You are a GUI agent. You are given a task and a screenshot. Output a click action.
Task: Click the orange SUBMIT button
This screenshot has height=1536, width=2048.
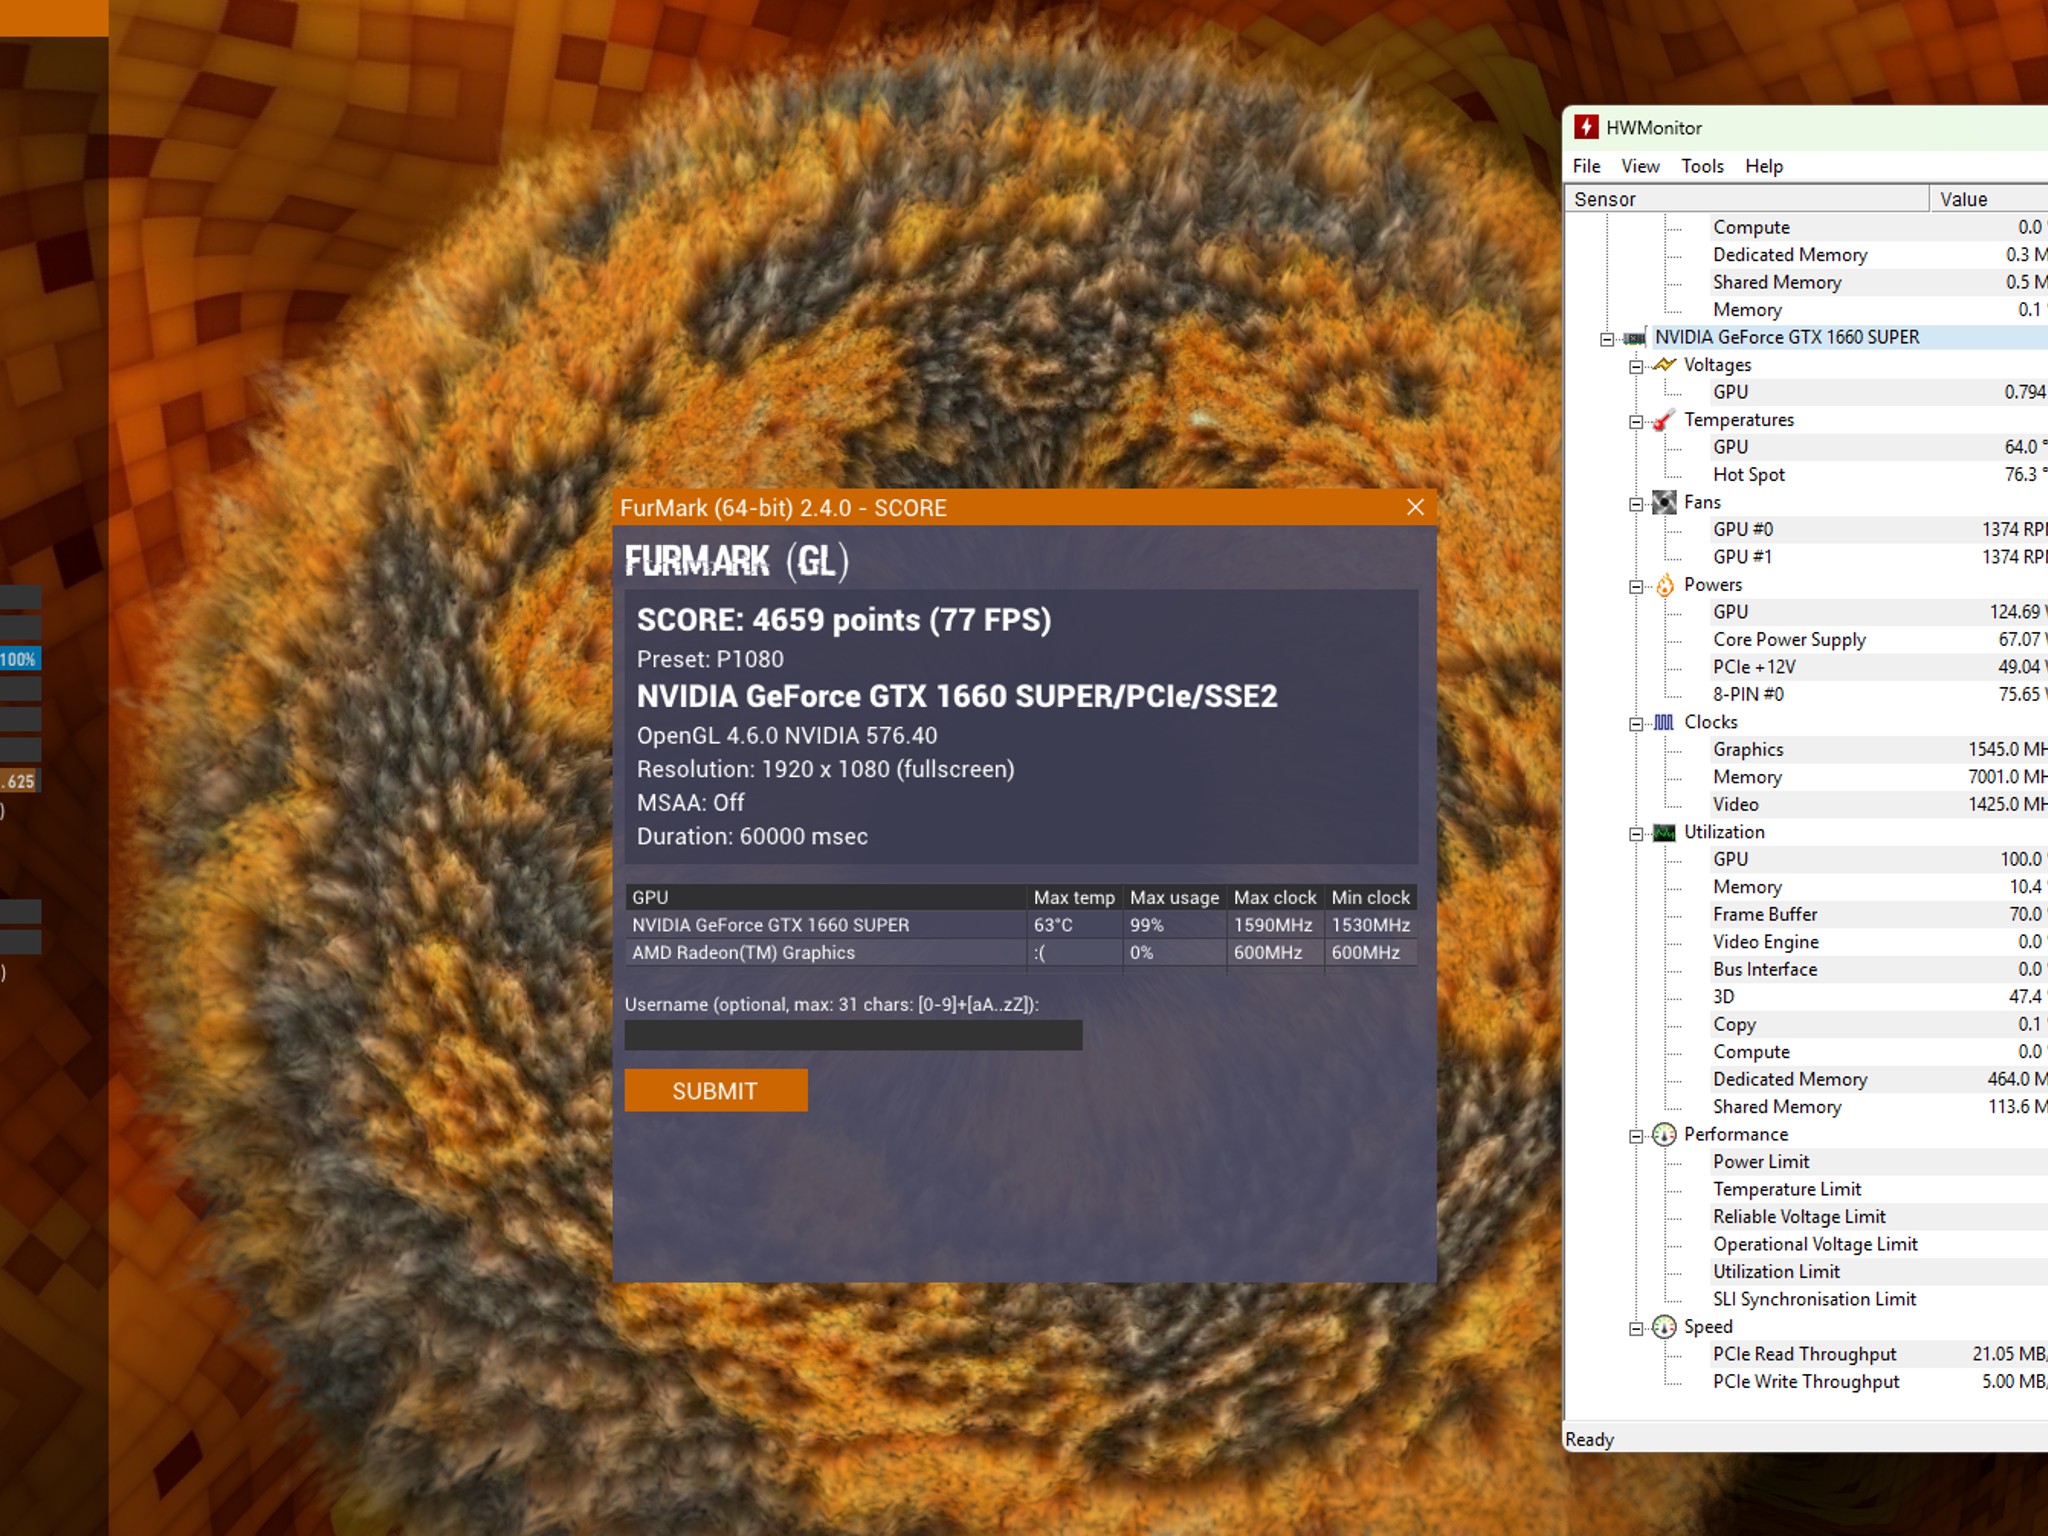(x=716, y=1090)
